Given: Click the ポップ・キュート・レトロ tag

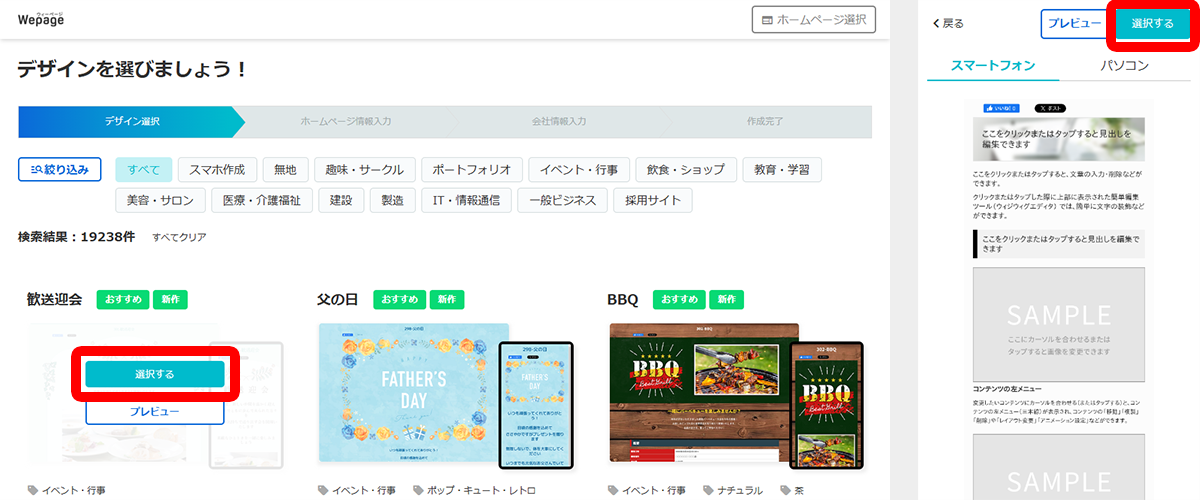Looking at the screenshot, I should pos(475,490).
